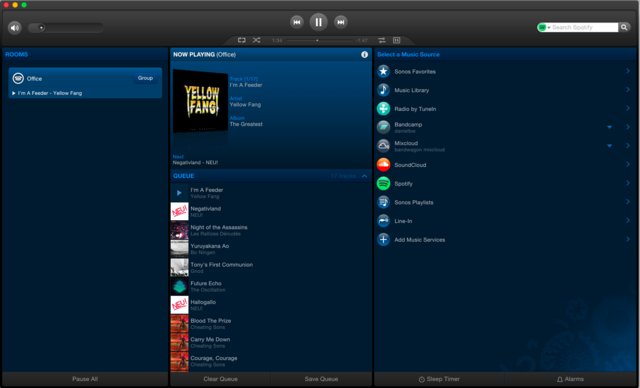Viewport: 640px width, 388px height.
Task: Open Radio by TuneIn icon
Action: tap(383, 109)
